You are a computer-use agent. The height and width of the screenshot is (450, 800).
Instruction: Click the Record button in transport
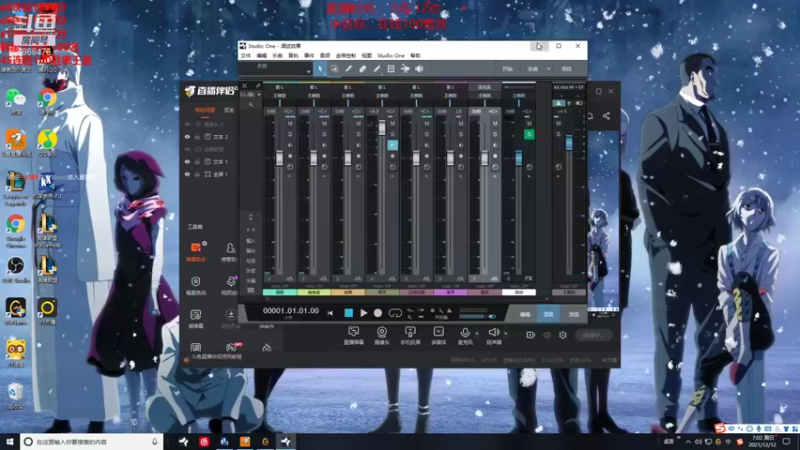pyautogui.click(x=378, y=313)
